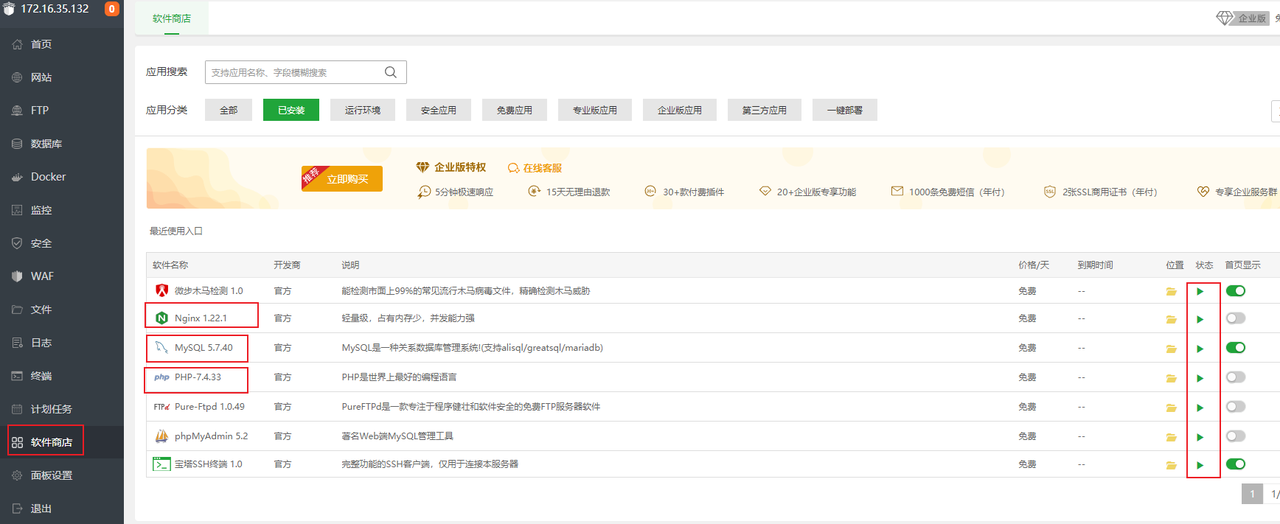1280x524 pixels.
Task: Filter by 一键部署 category
Action: pyautogui.click(x=845, y=110)
